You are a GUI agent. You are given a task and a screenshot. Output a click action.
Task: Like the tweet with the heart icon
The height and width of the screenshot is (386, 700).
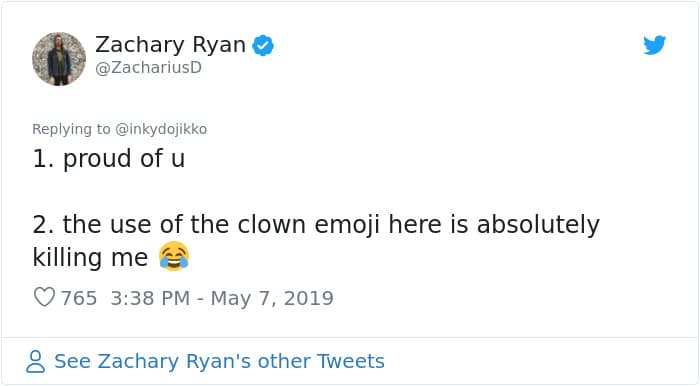click(x=45, y=297)
